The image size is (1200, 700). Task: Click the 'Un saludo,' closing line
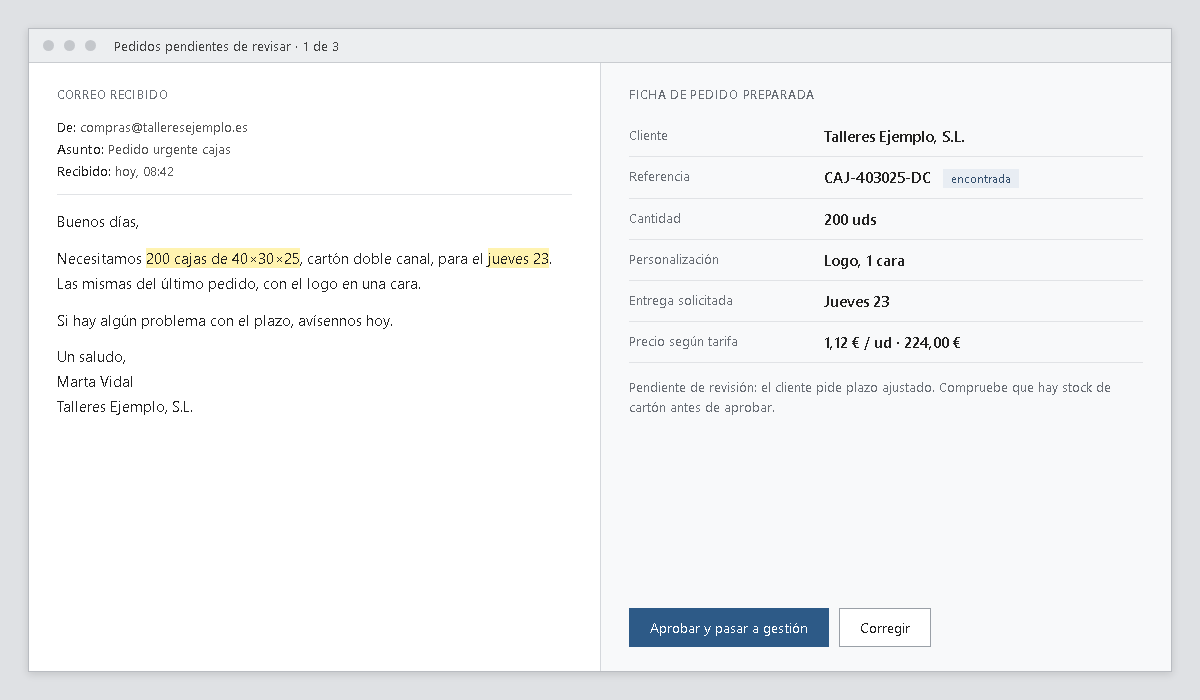[92, 357]
